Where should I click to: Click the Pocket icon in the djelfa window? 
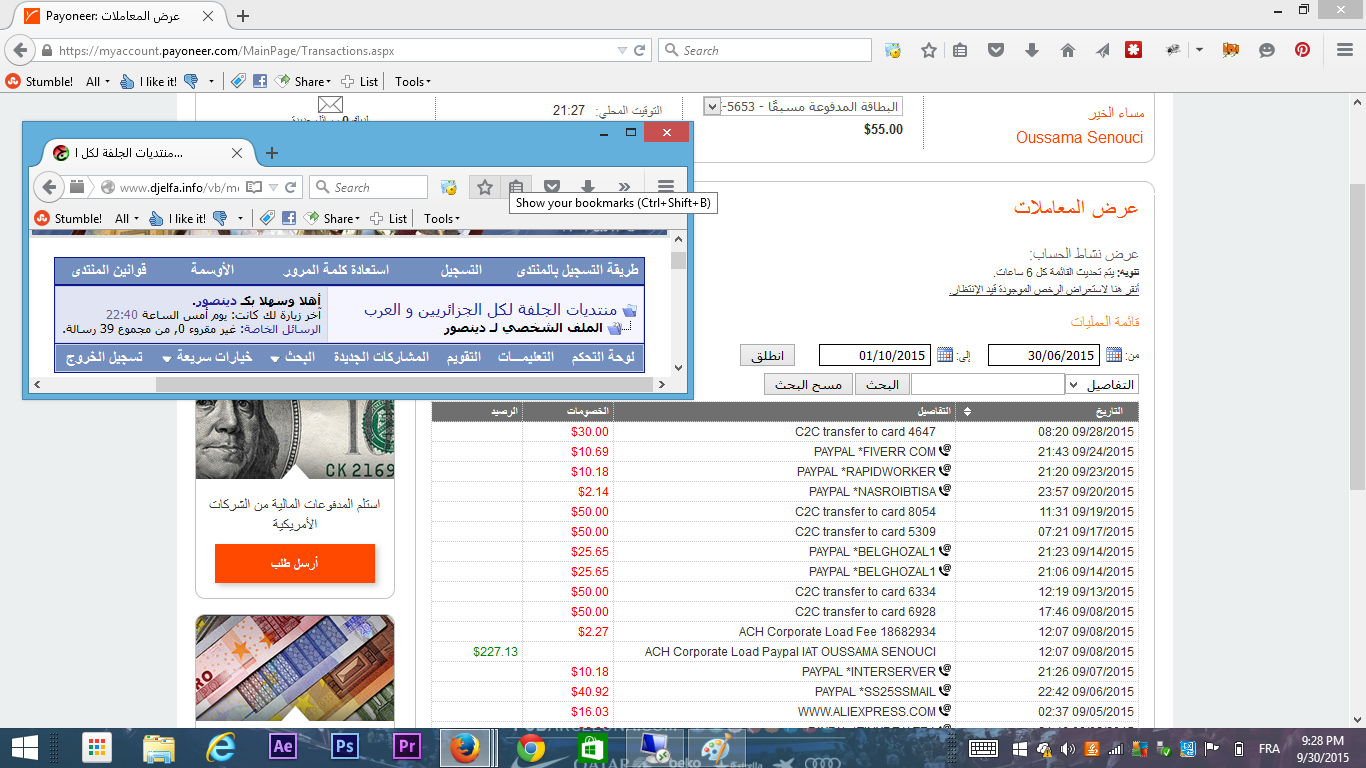[552, 187]
